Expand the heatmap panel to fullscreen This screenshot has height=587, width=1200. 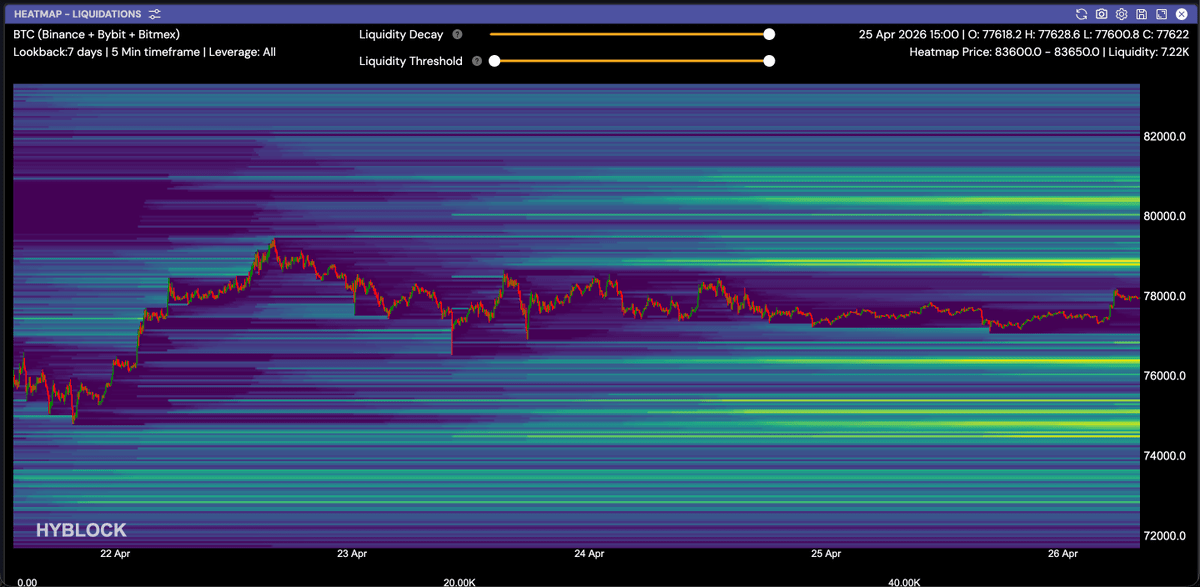(x=1162, y=14)
